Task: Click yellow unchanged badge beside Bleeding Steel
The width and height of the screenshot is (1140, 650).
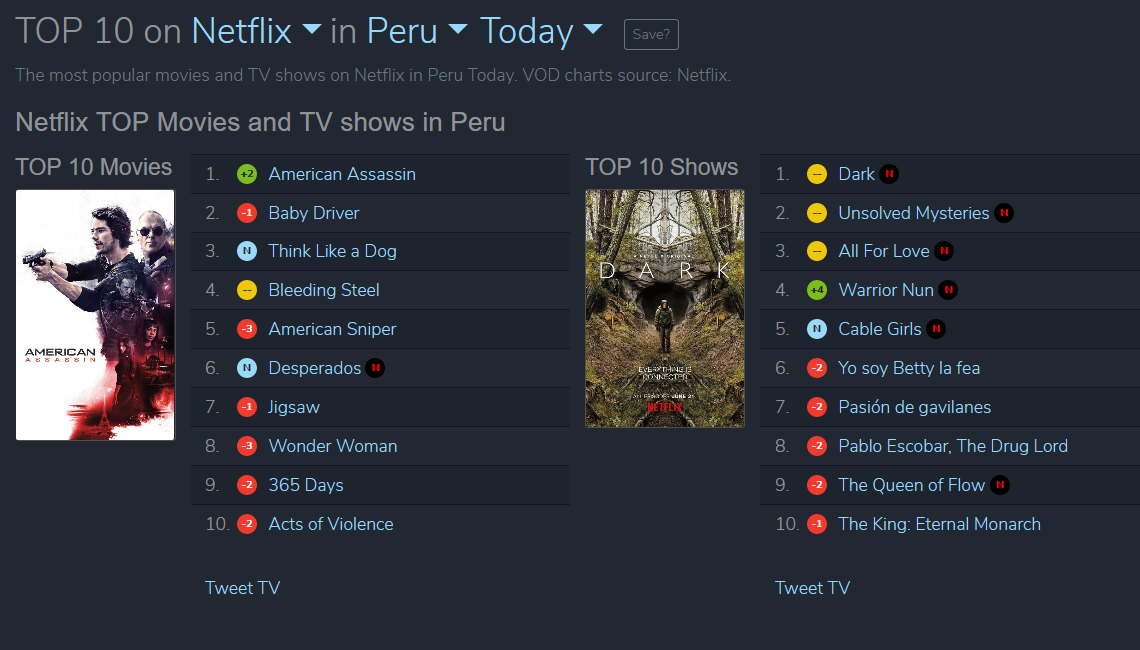Action: (247, 290)
